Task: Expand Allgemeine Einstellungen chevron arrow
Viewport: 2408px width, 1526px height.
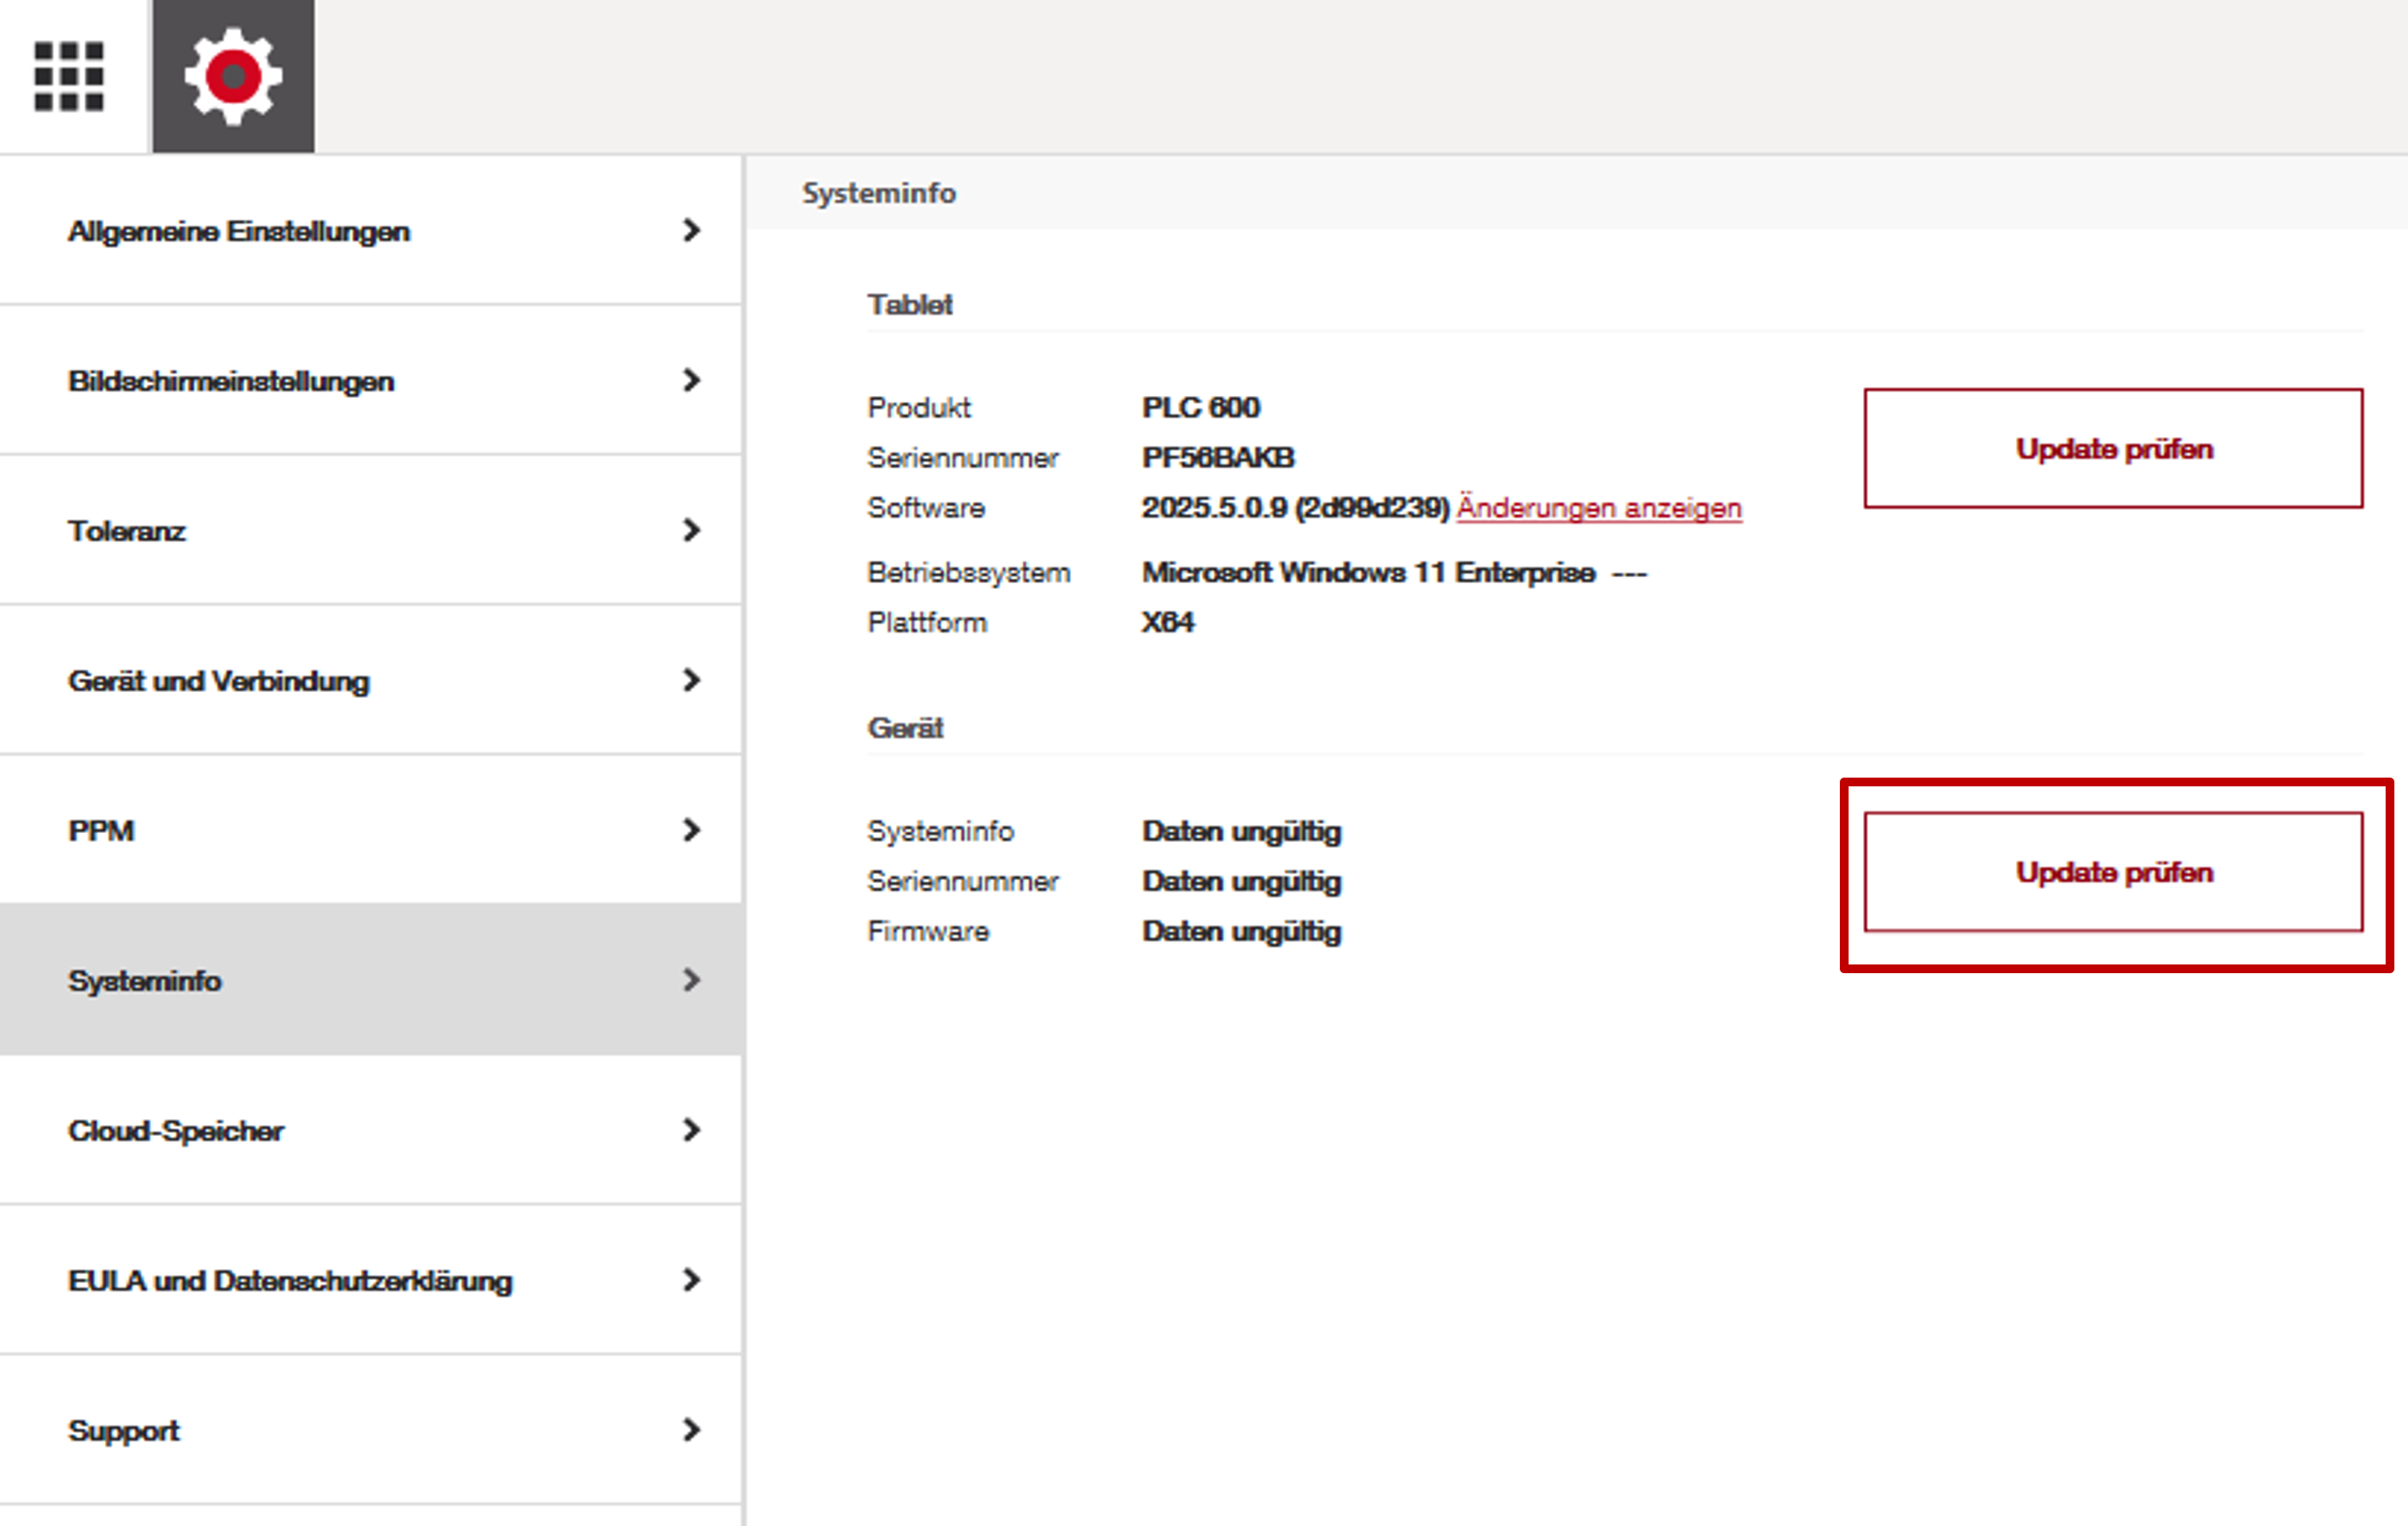Action: coord(691,231)
